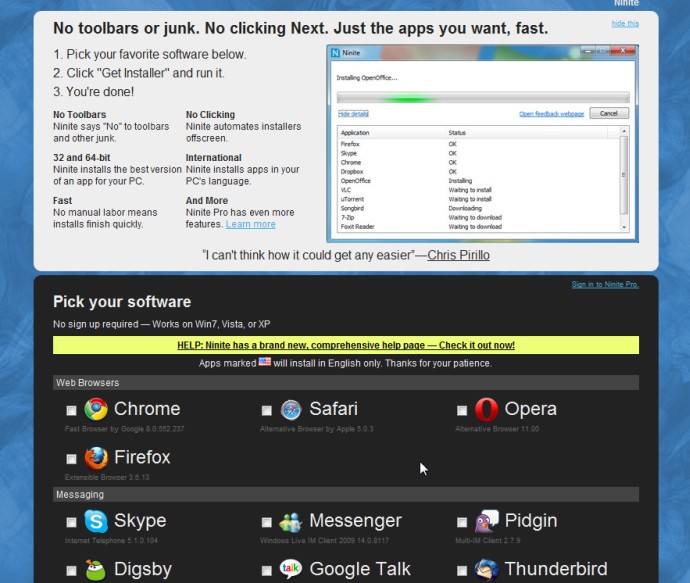Click the 'Thunderbird' label text
690x583 pixels.
click(x=556, y=569)
